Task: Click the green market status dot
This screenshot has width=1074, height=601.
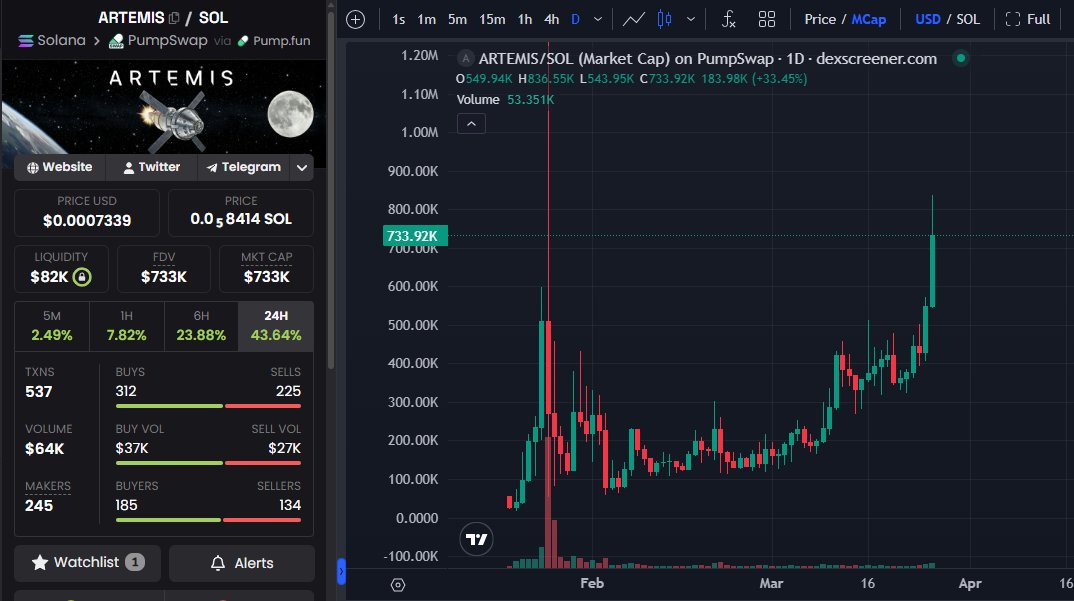Action: pos(961,58)
